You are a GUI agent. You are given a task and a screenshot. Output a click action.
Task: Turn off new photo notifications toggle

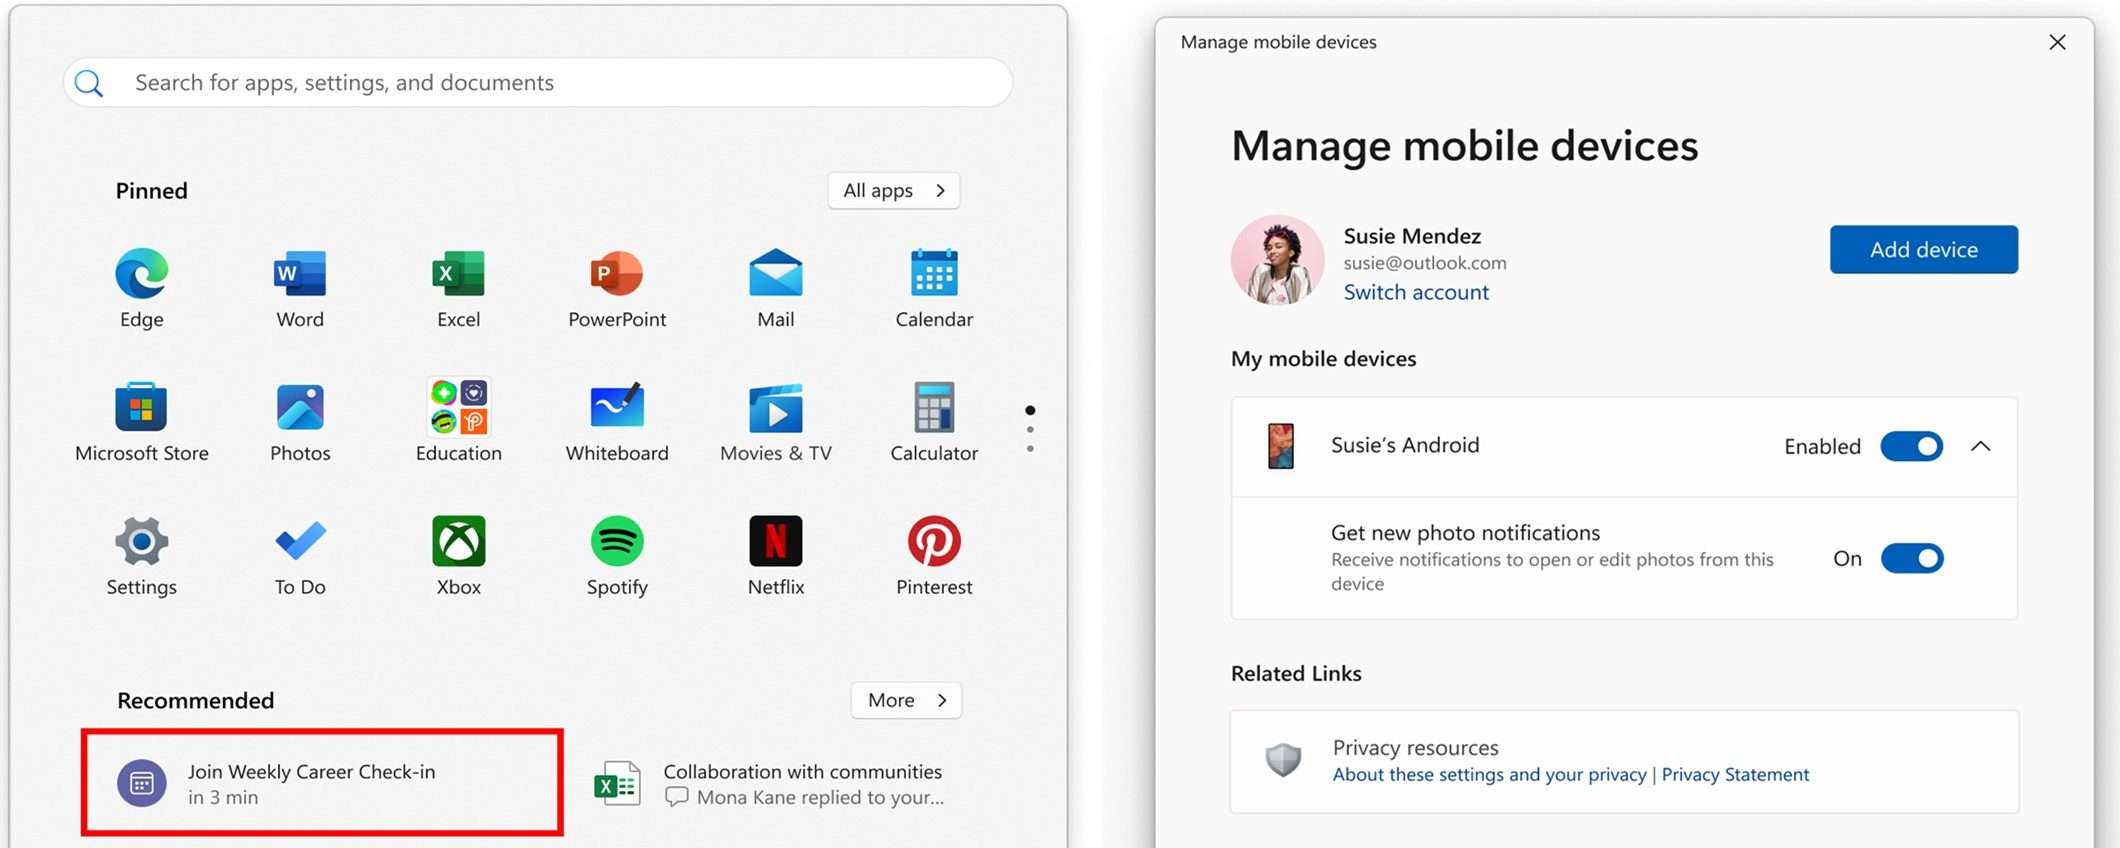(x=1911, y=558)
